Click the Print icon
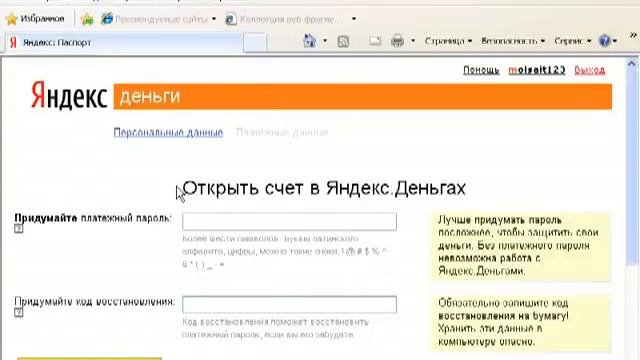 coord(397,41)
